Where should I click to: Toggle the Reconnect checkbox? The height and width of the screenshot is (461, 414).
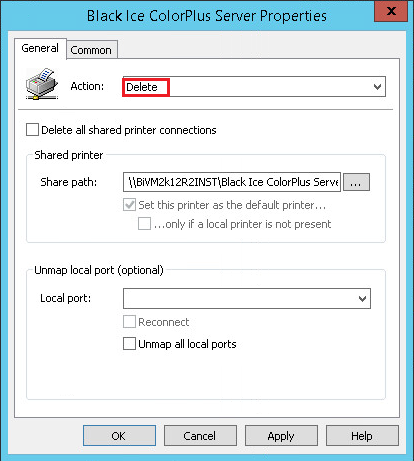pyautogui.click(x=129, y=322)
